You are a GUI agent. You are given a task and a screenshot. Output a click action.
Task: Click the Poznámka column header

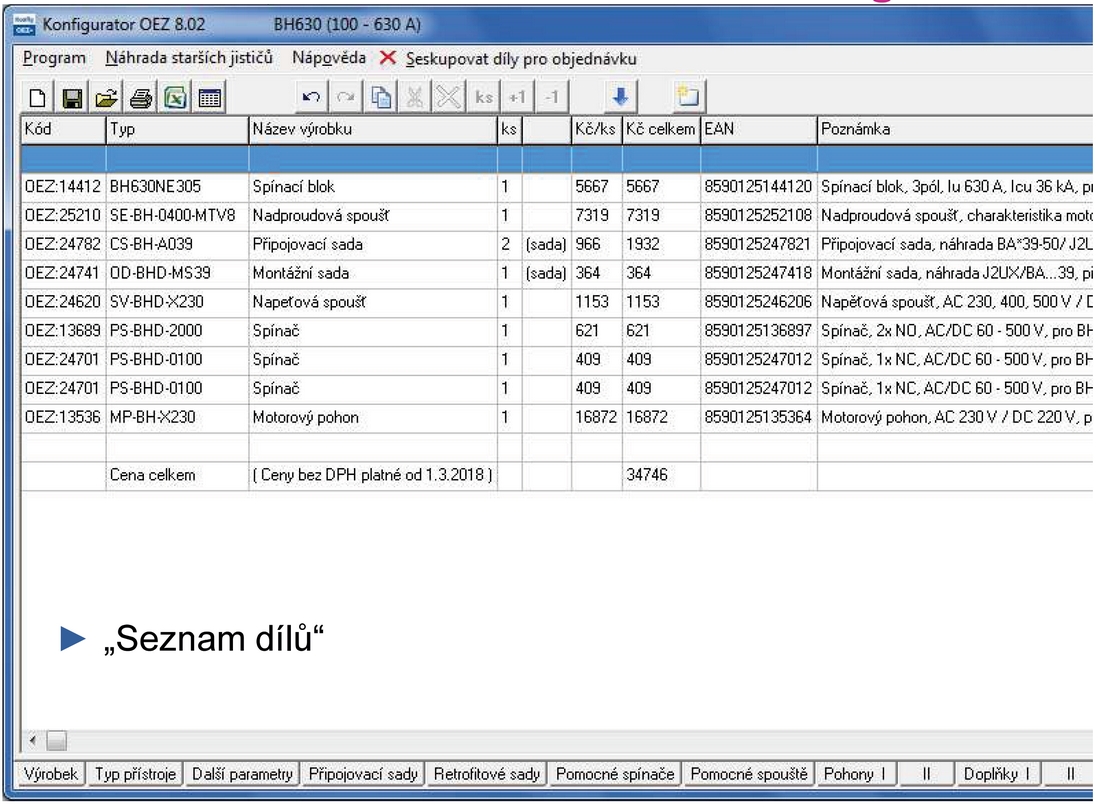pos(955,130)
